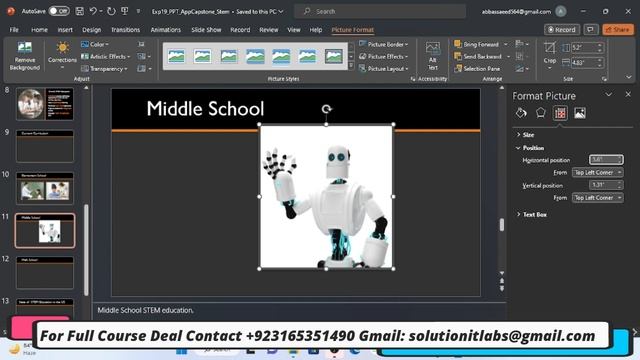Open Corrections options

coord(62,55)
